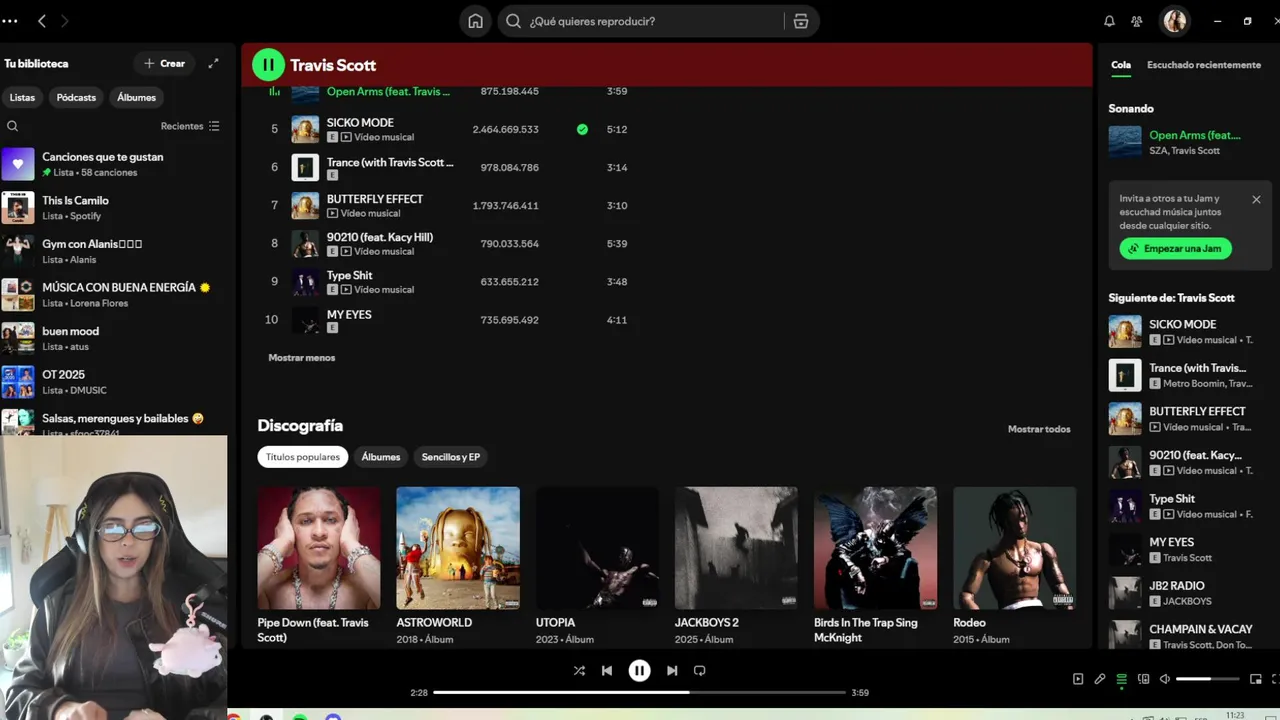
Task: Go back with the left arrow
Action: (42, 21)
